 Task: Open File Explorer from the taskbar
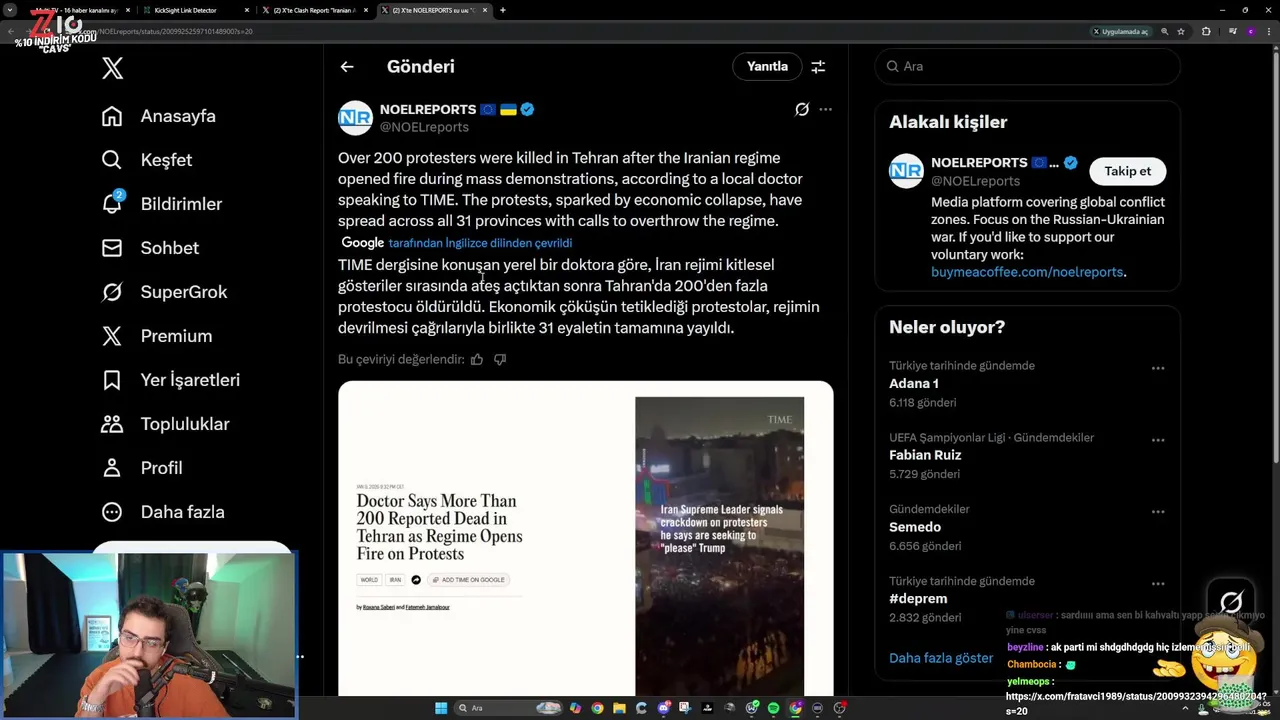[x=619, y=708]
